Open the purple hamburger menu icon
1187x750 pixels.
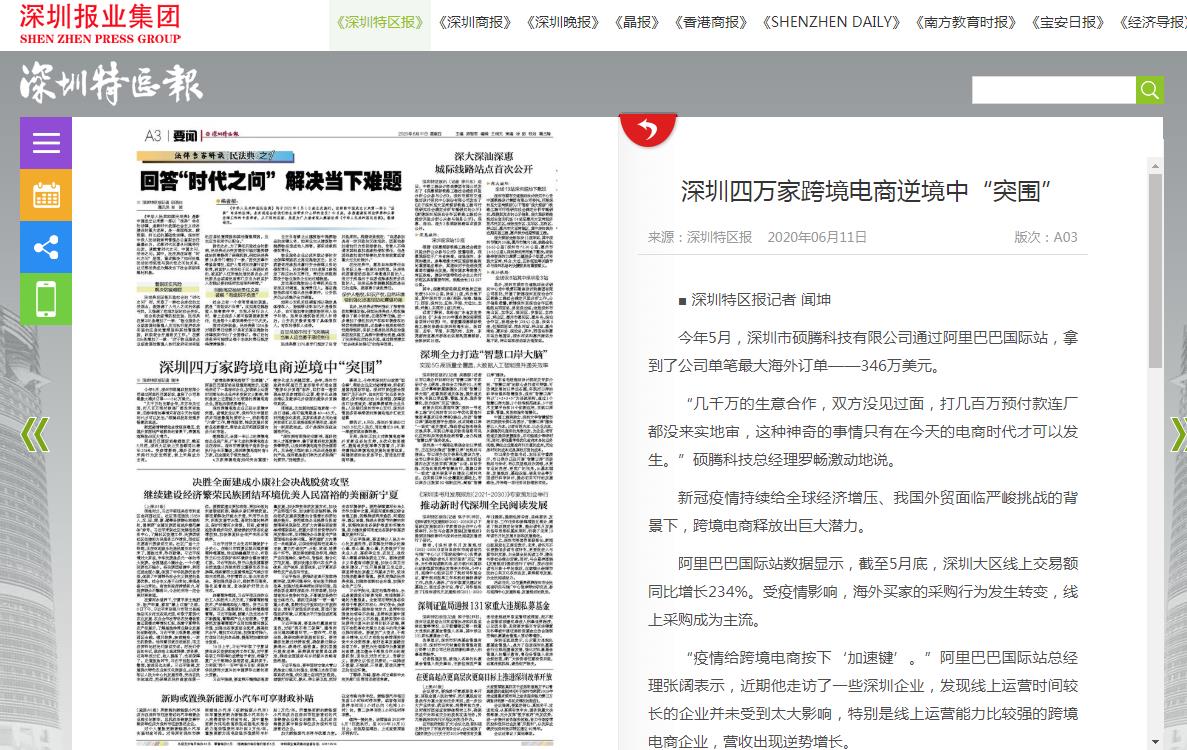(x=45, y=142)
